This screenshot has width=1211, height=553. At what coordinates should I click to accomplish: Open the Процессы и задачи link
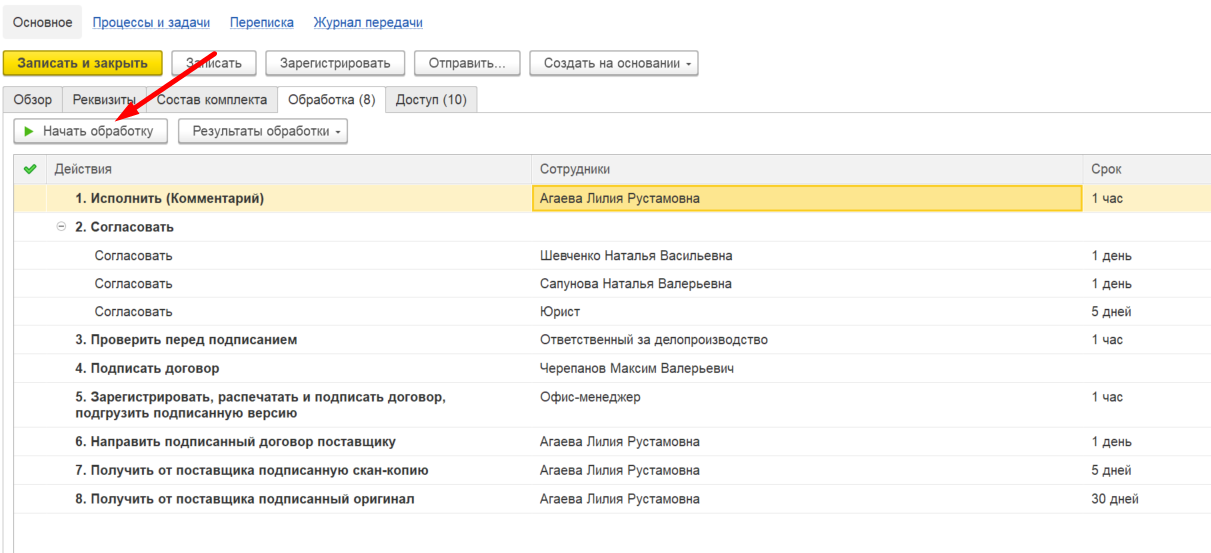click(151, 22)
